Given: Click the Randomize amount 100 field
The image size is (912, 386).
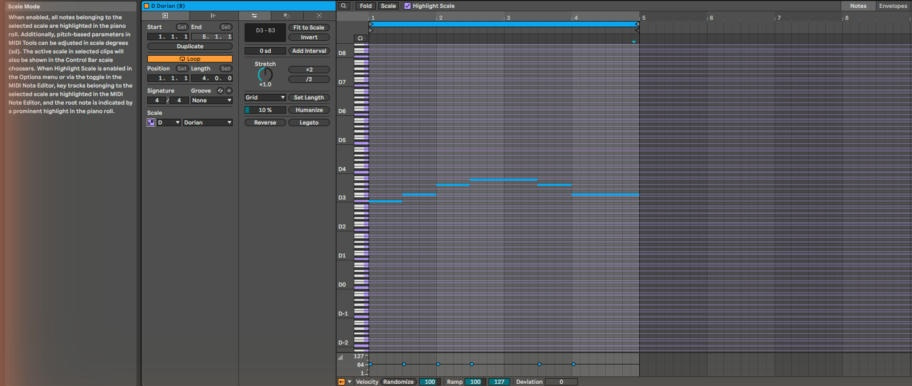Looking at the screenshot, I should click(x=429, y=382).
